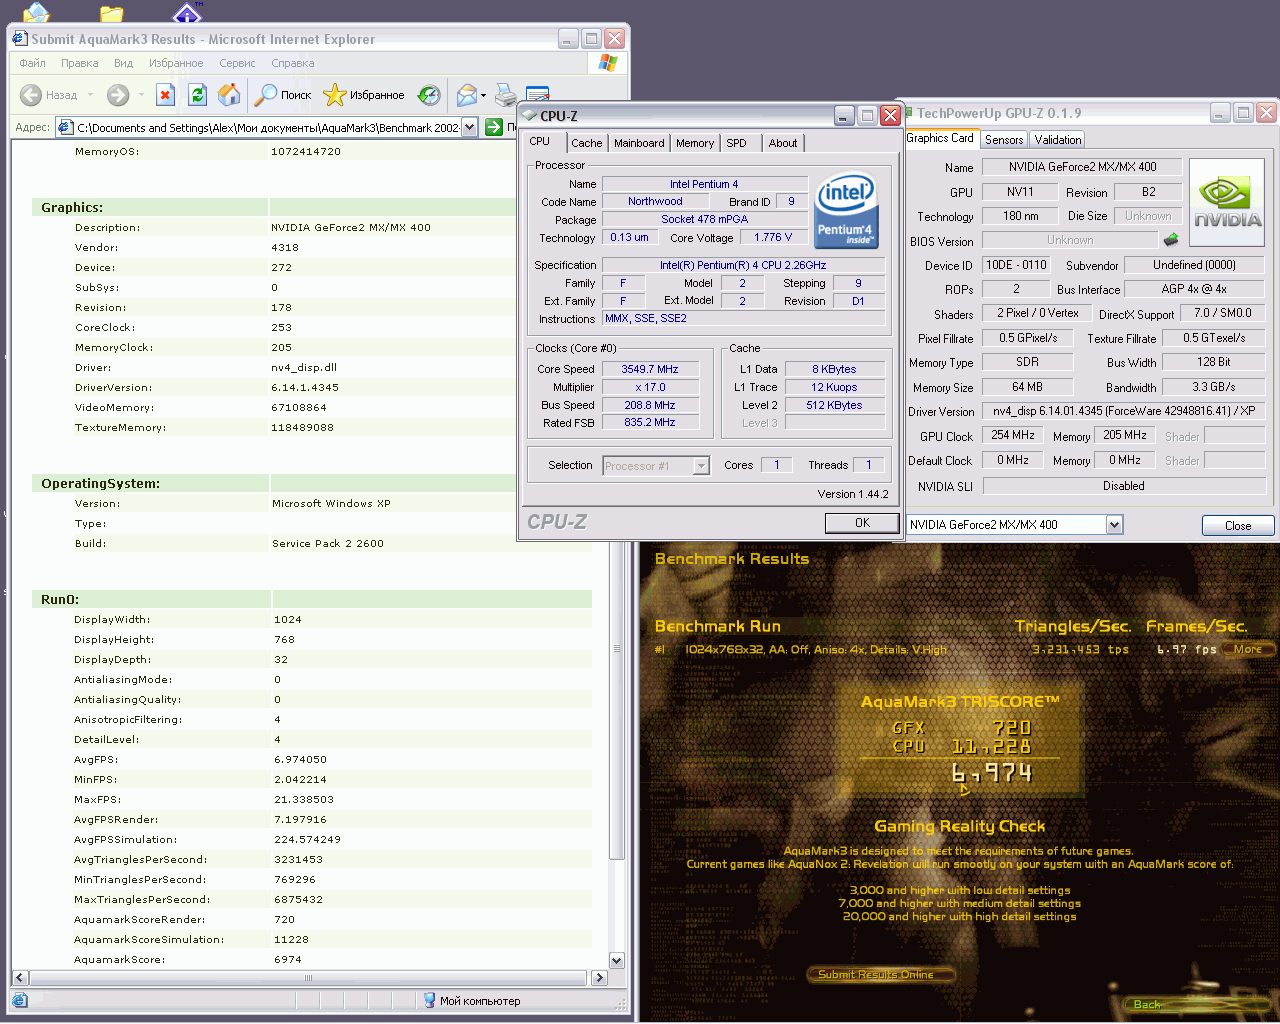The width and height of the screenshot is (1280, 1024).
Task: Click the blue diamond info icon on desktop
Action: (187, 13)
